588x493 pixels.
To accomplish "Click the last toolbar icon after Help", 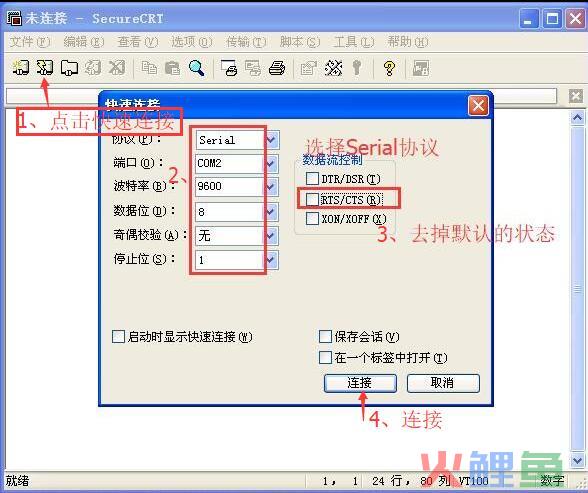I will click(x=421, y=68).
